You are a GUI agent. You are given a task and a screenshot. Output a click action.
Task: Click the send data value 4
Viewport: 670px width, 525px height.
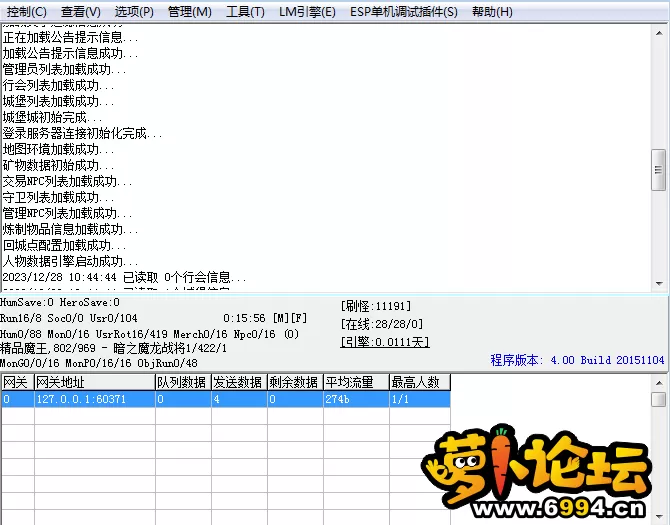point(239,399)
